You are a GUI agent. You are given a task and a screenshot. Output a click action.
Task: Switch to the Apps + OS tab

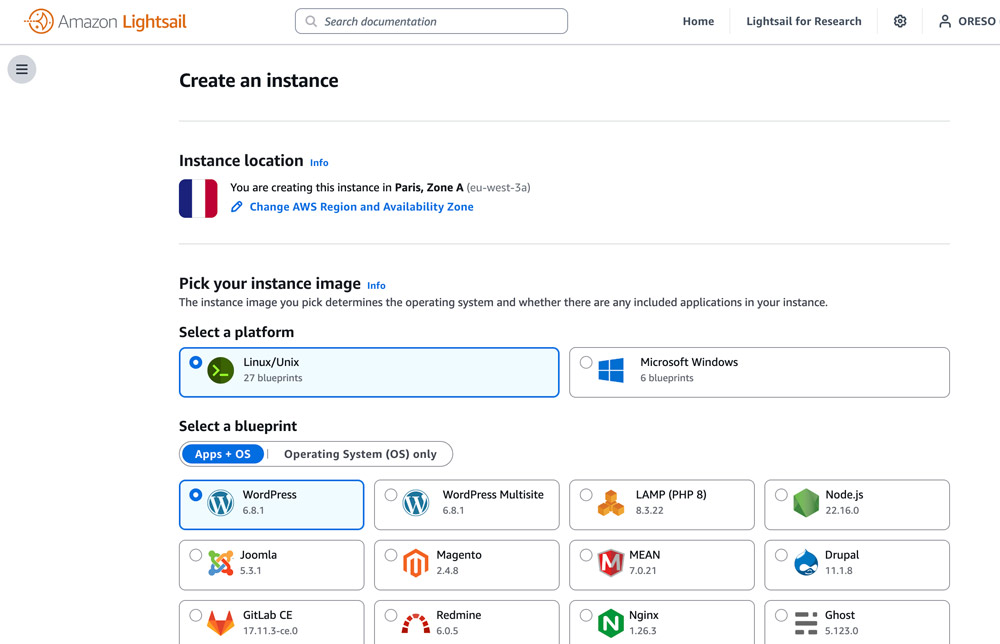click(x=223, y=454)
